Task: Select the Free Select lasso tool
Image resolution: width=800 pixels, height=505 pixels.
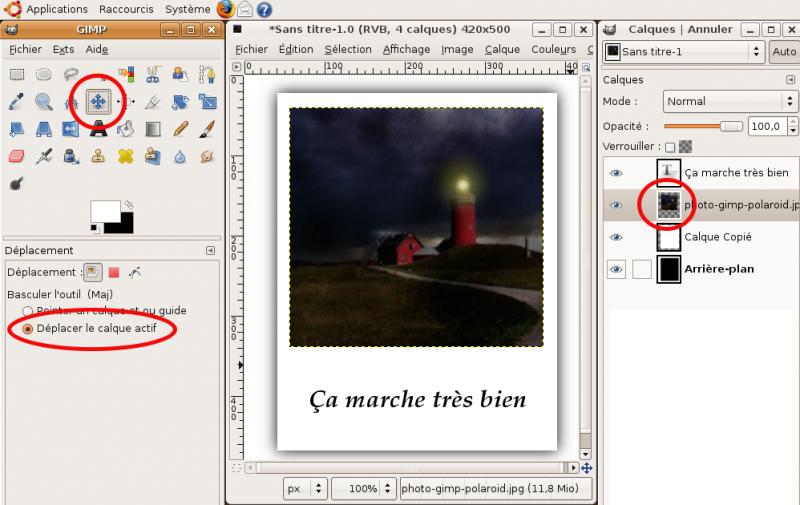Action: pos(71,75)
